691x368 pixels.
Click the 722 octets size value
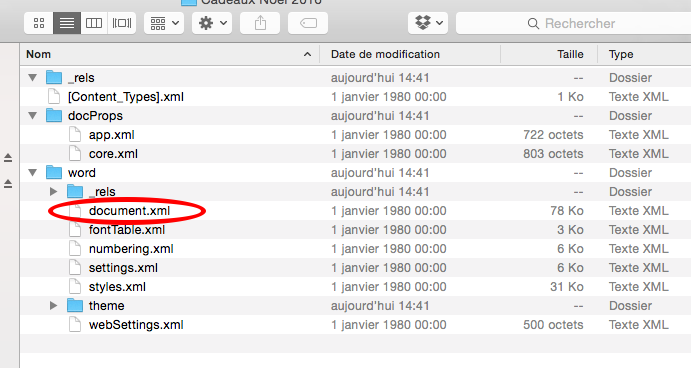(553, 134)
